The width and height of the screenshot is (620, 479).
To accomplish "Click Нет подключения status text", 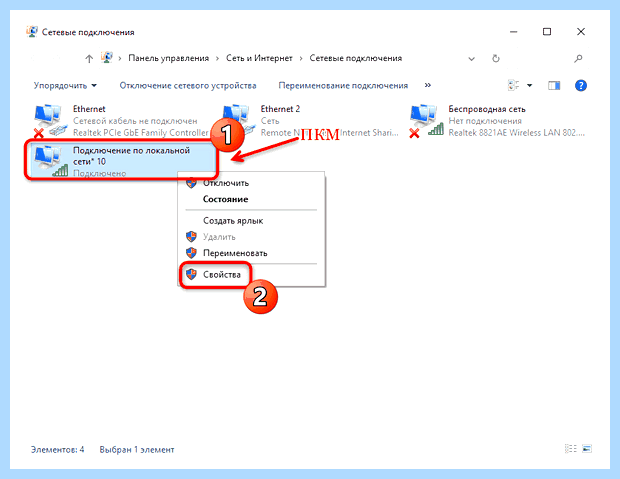I will pos(485,121).
